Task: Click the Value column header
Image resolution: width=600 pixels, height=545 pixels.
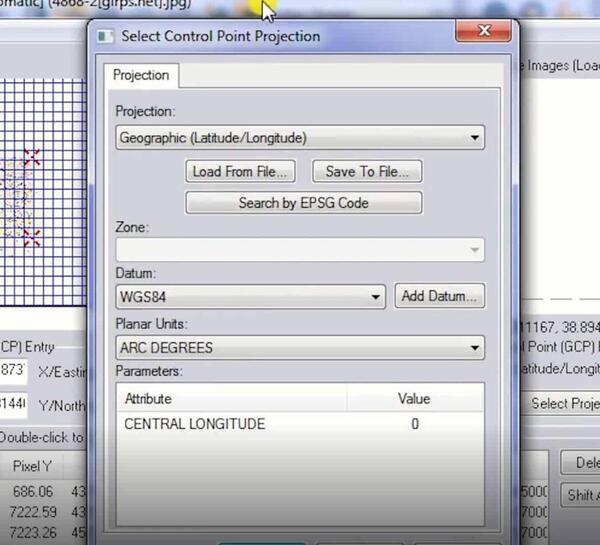Action: pyautogui.click(x=415, y=399)
